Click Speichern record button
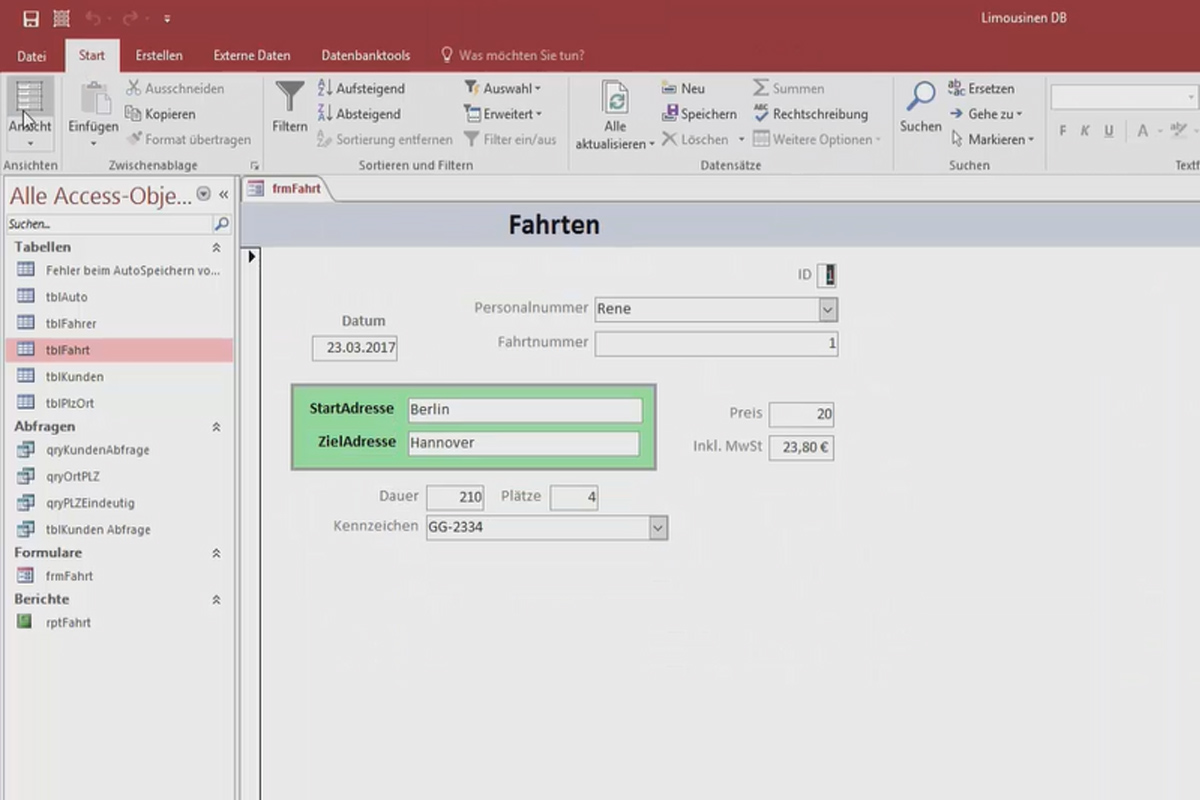 [699, 114]
